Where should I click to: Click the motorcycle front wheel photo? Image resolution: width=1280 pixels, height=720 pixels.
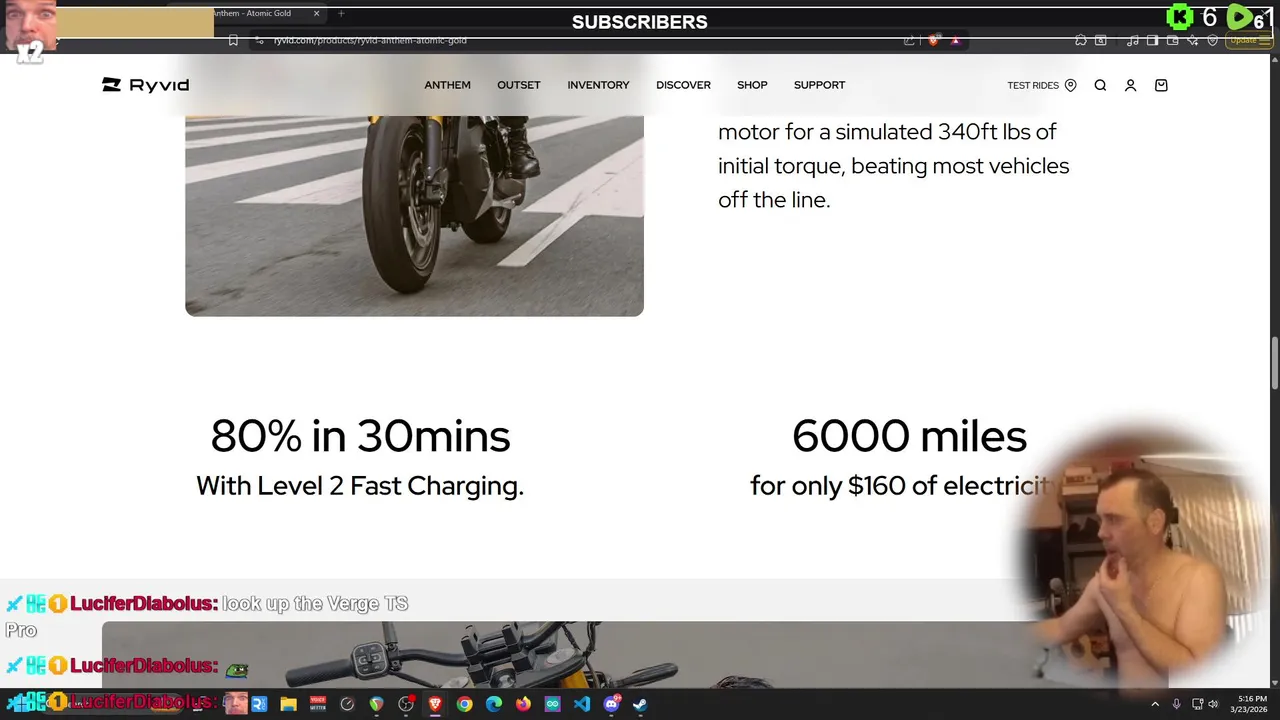click(414, 216)
